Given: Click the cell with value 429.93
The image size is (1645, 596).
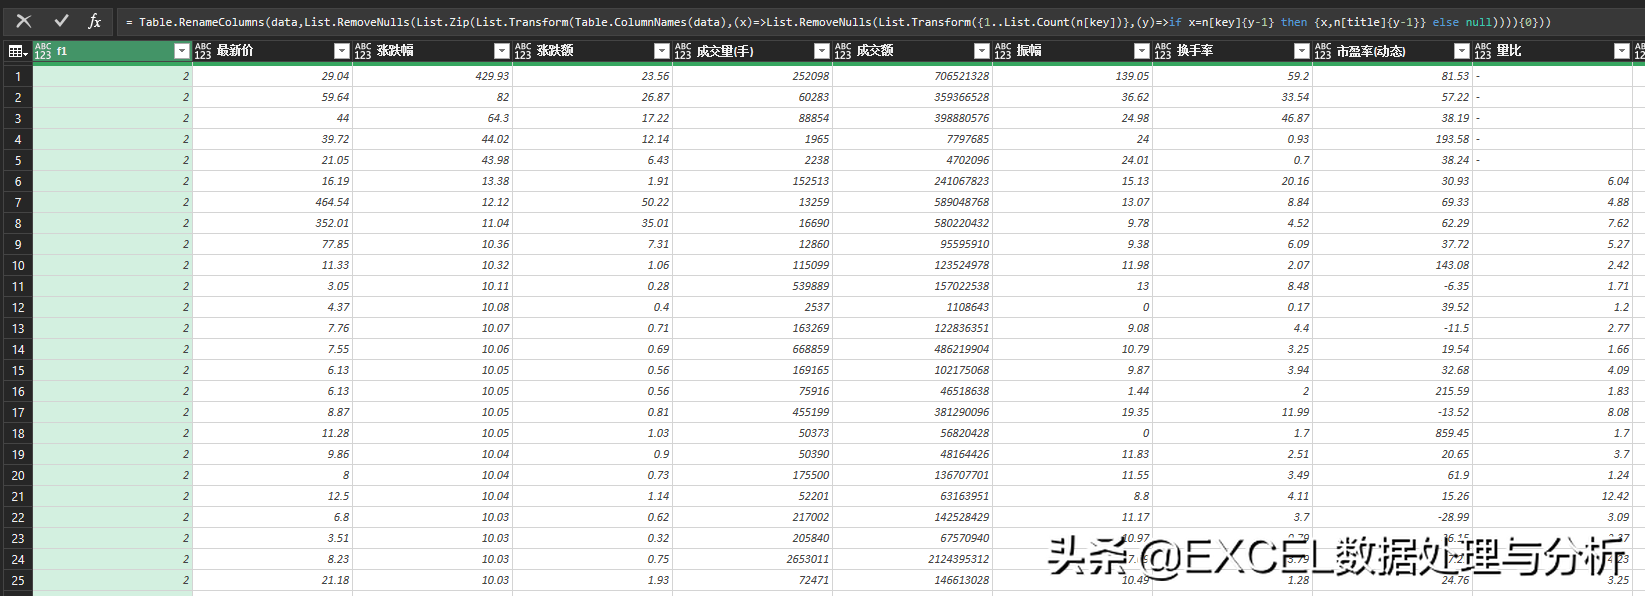Looking at the screenshot, I should 432,76.
